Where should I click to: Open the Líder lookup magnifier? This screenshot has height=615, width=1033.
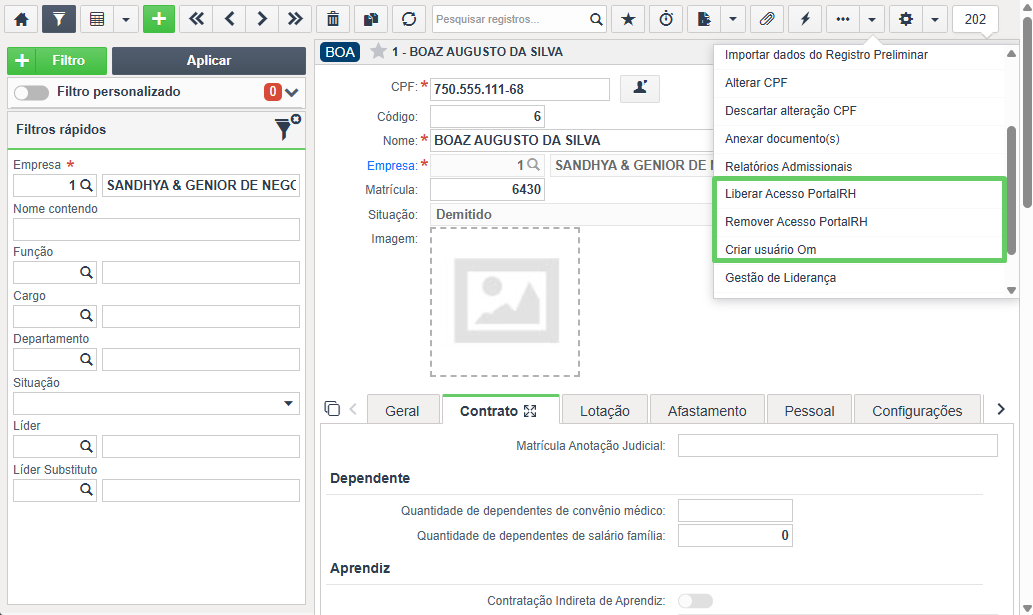(86, 446)
